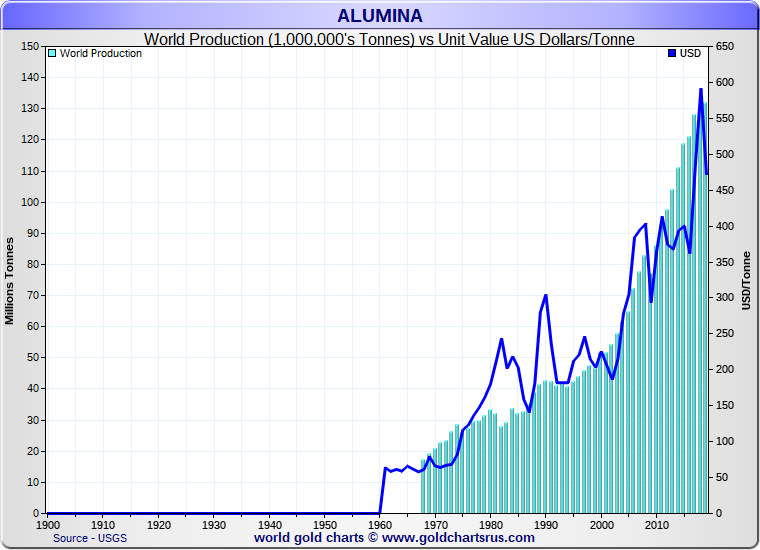
Task: Click the 300 tick on right axis
Action: click(724, 298)
